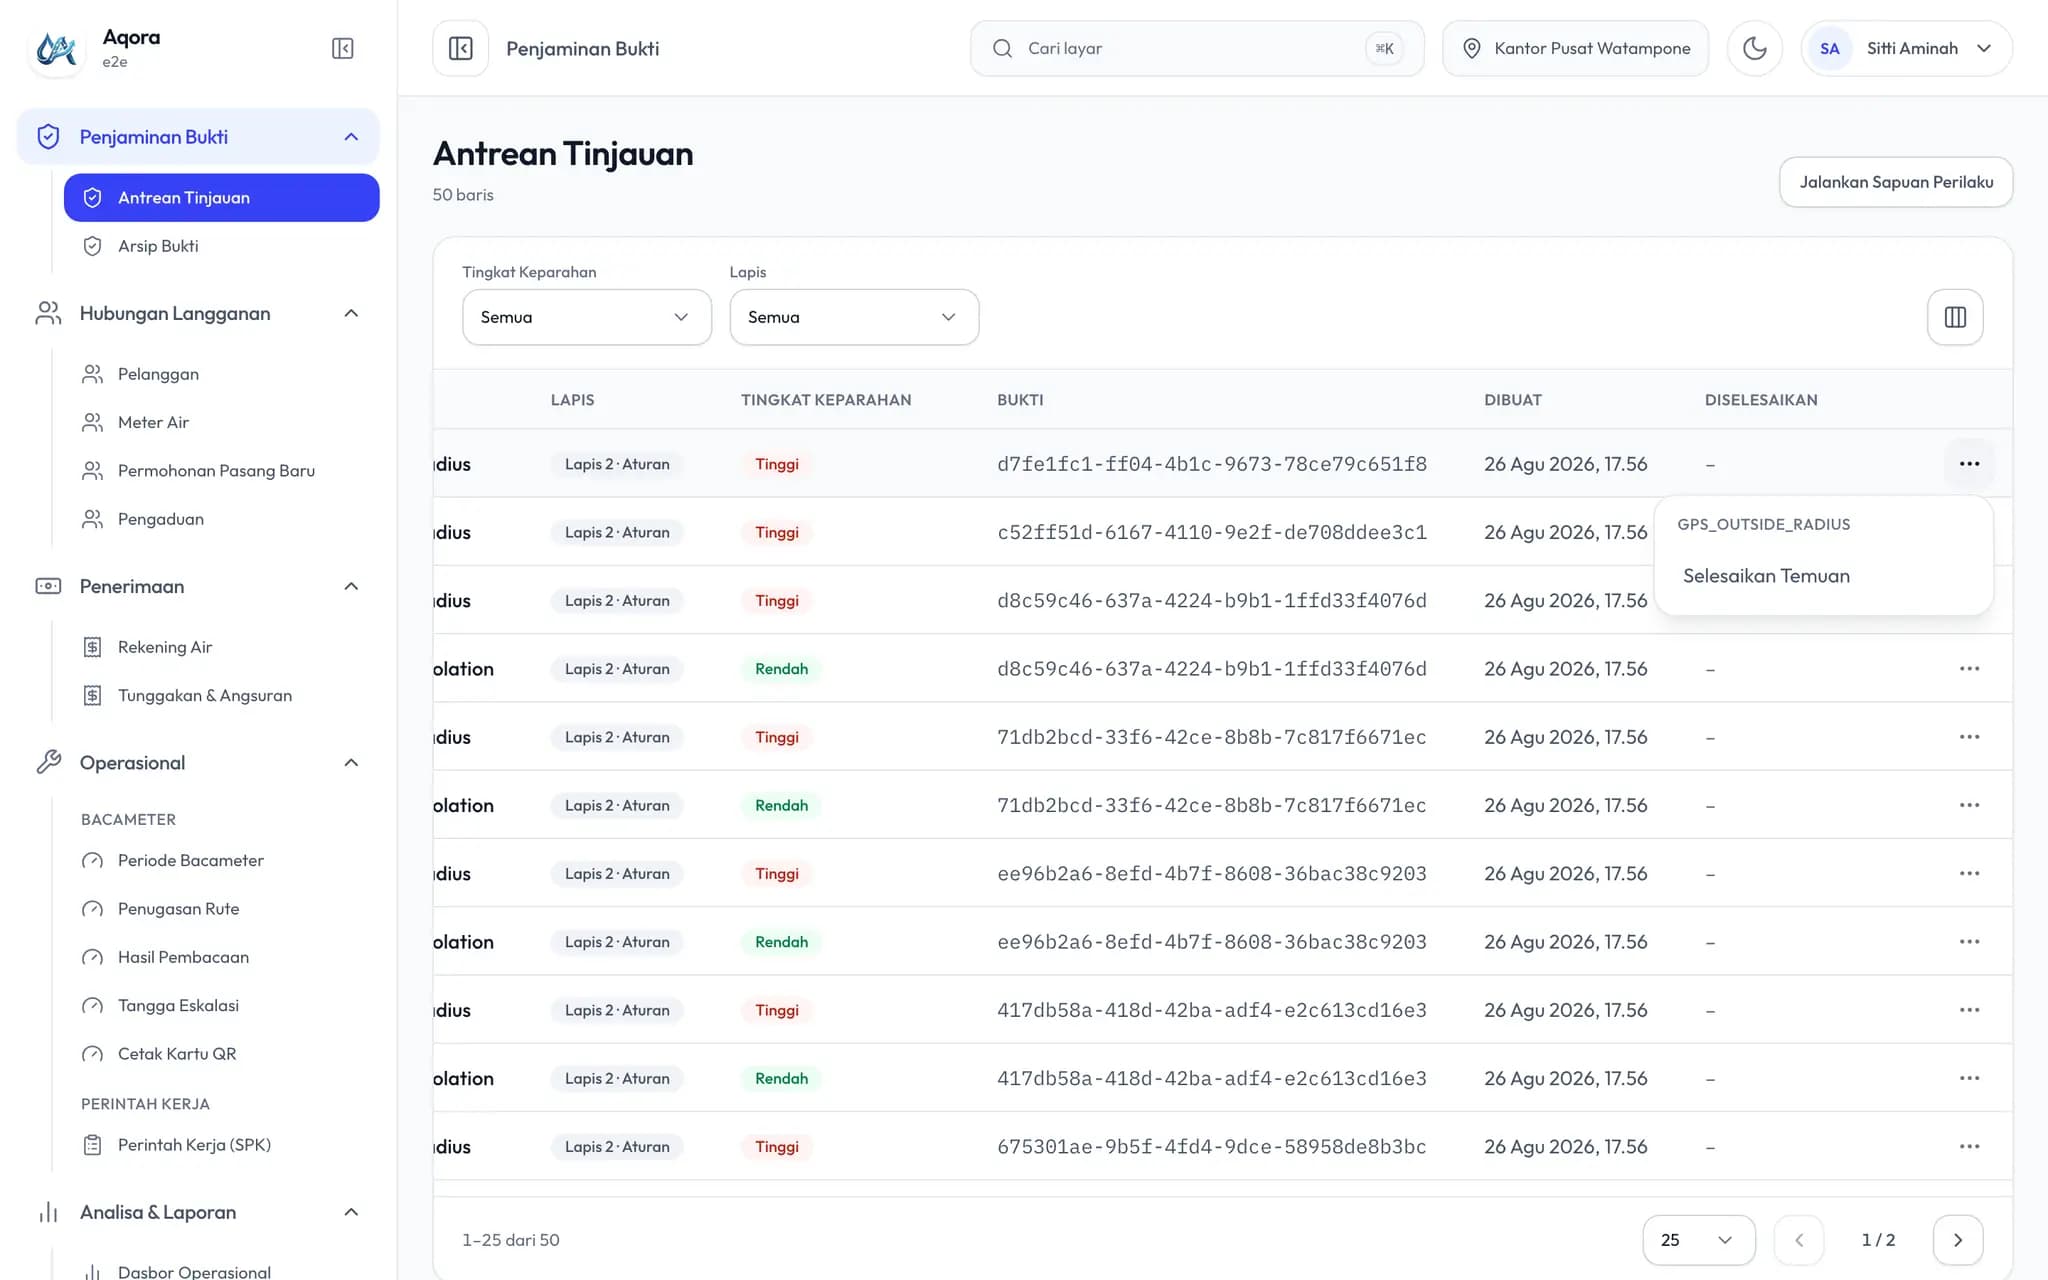Click the location pin for Kantor Pusat Watampone
Image resolution: width=2048 pixels, height=1280 pixels.
coord(1471,48)
